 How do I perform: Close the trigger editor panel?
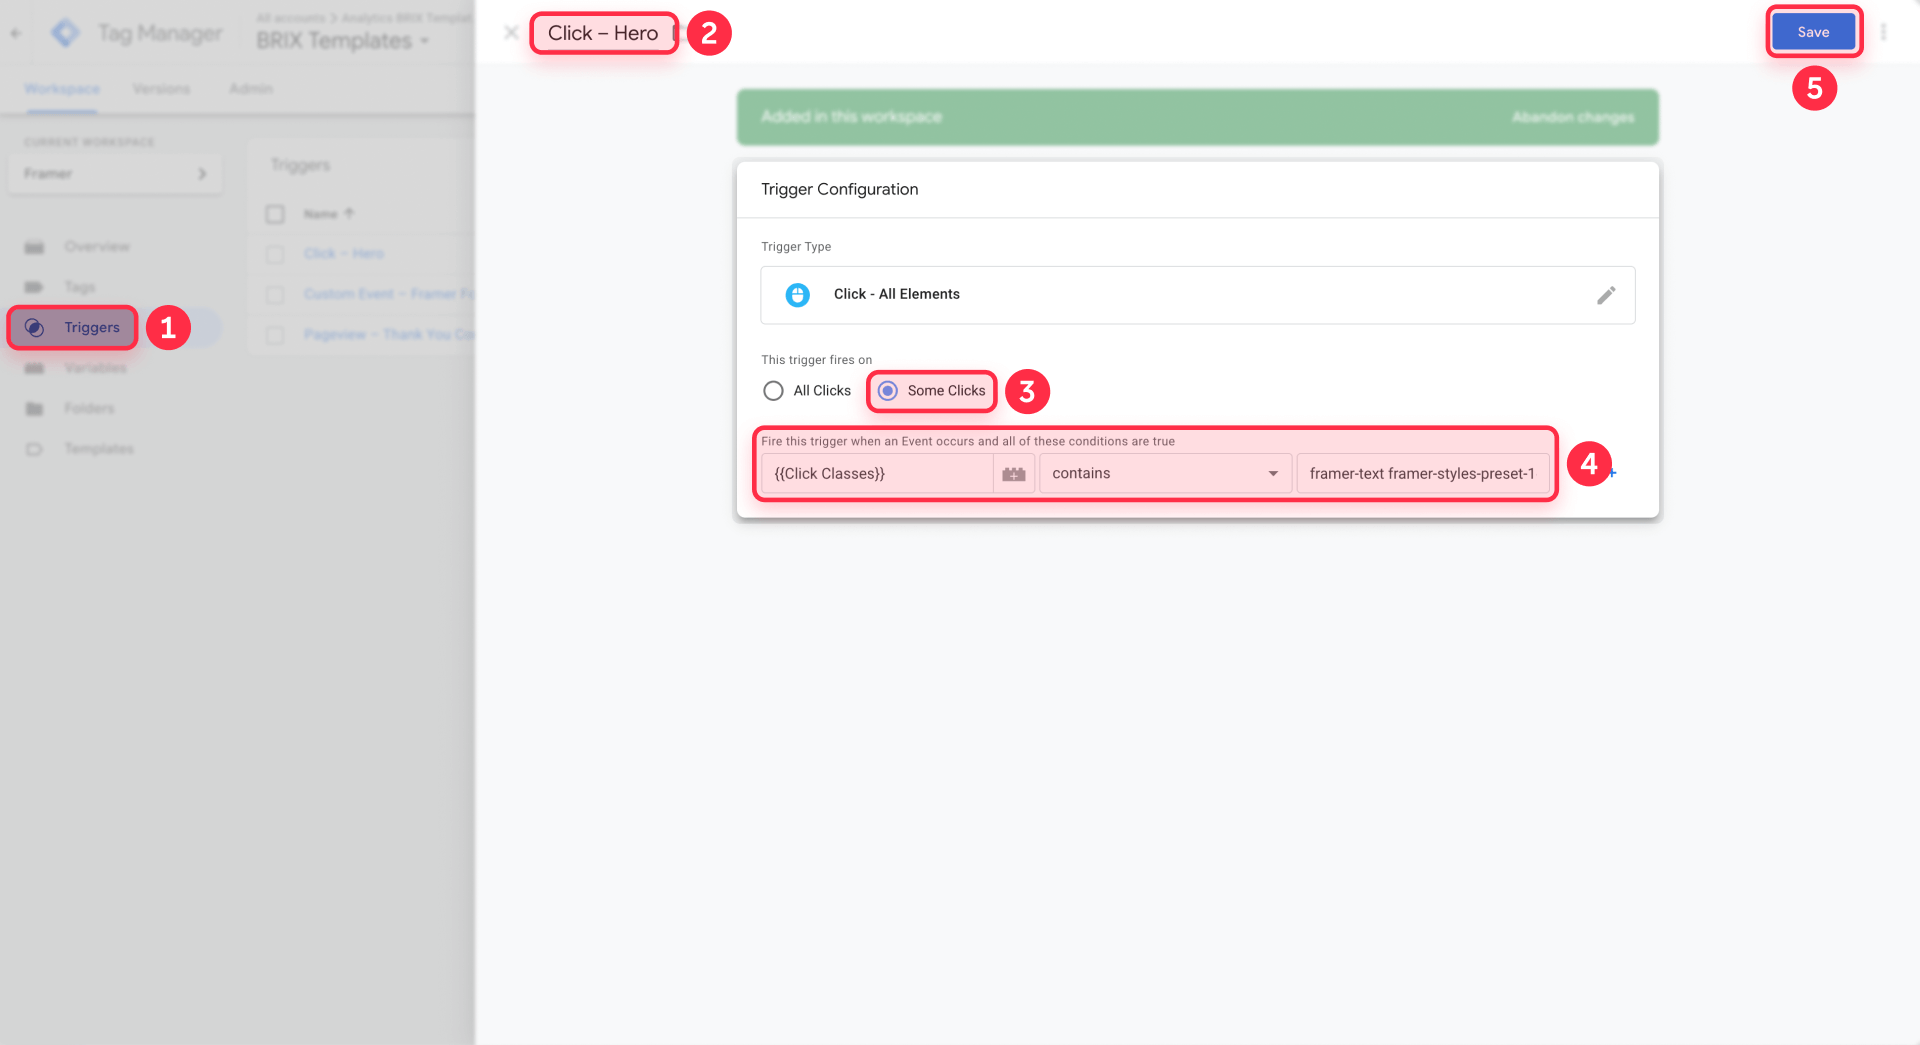(x=511, y=32)
